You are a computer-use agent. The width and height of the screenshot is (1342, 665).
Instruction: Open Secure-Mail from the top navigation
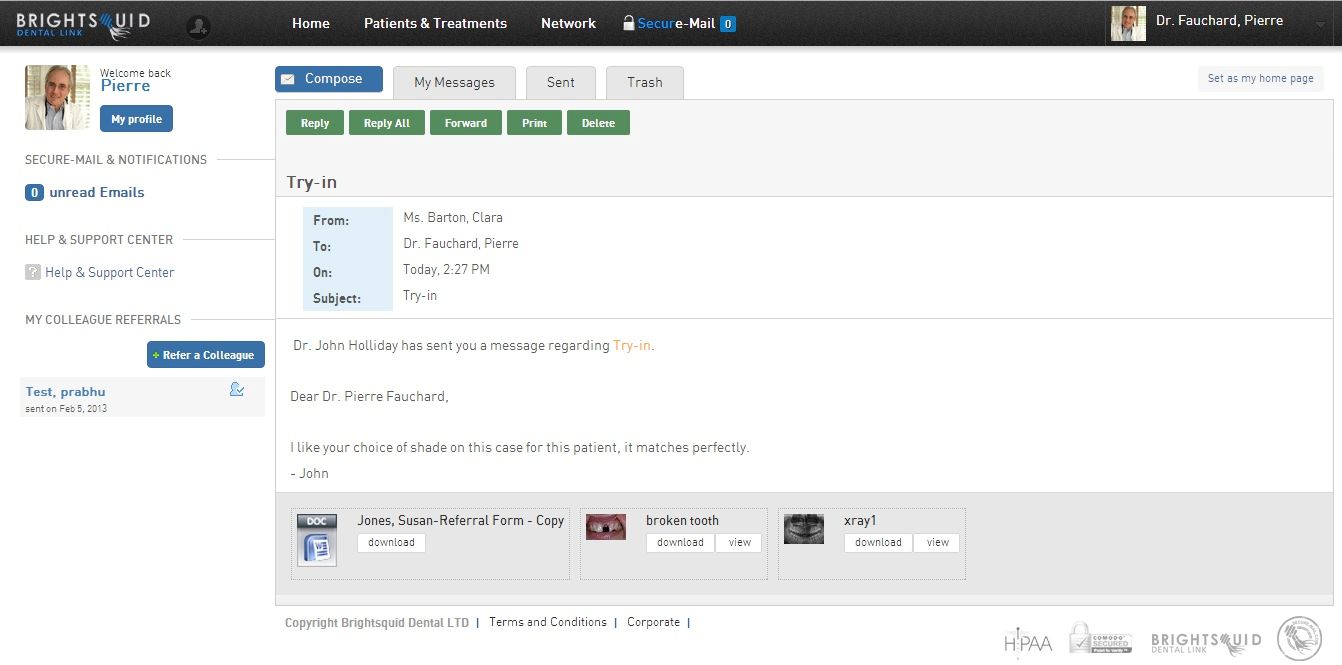676,23
